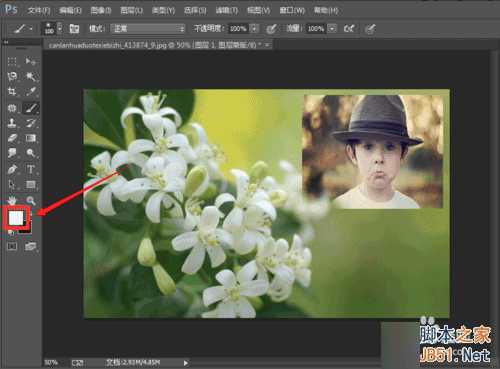Select the Clone Stamp tool

point(12,123)
